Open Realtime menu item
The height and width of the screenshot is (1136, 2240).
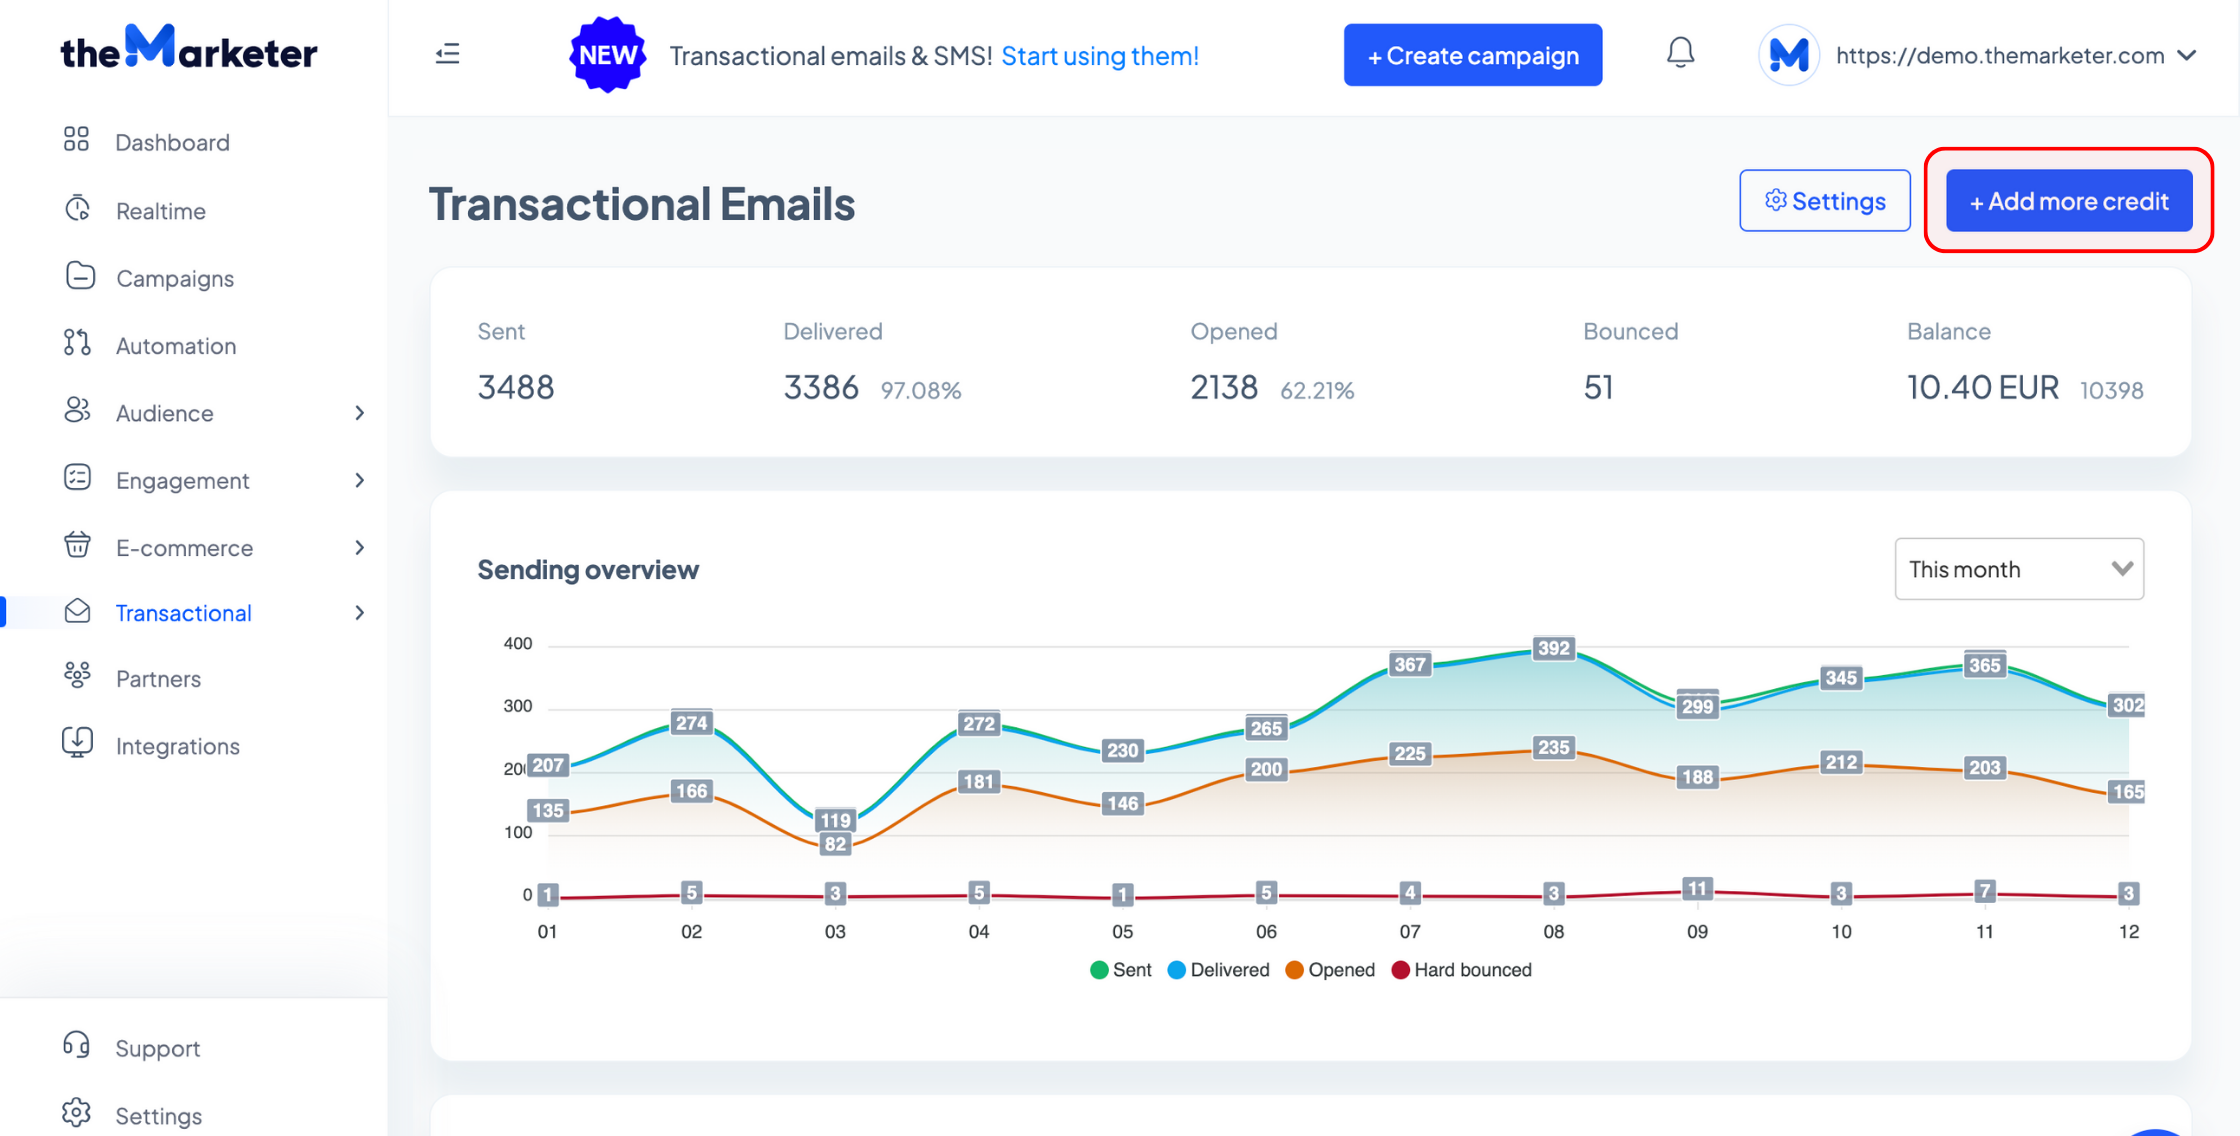(161, 211)
